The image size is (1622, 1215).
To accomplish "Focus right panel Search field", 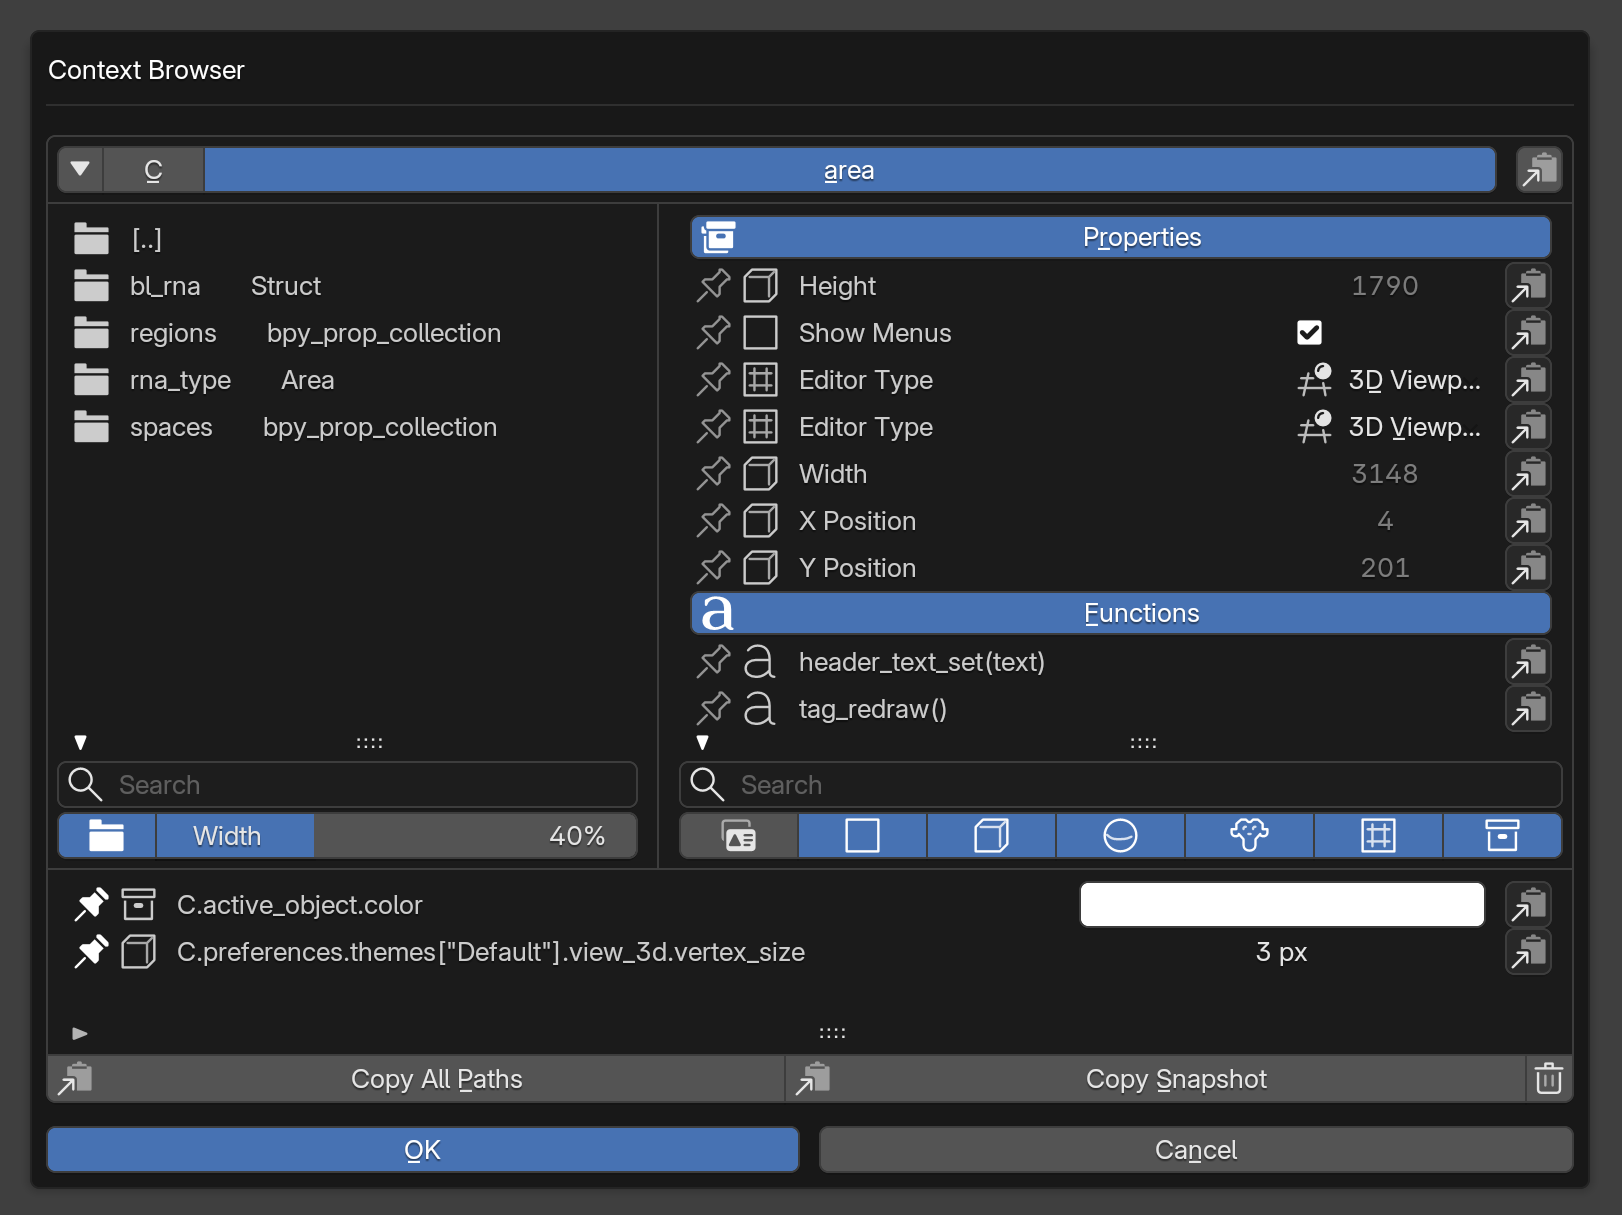I will tap(1121, 785).
